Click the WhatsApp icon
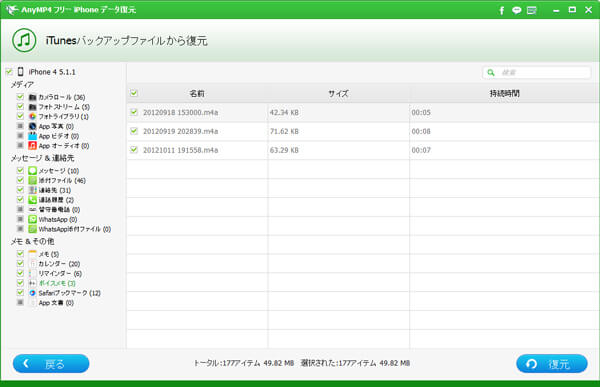Image resolution: width=600 pixels, height=387 pixels. tap(33, 219)
